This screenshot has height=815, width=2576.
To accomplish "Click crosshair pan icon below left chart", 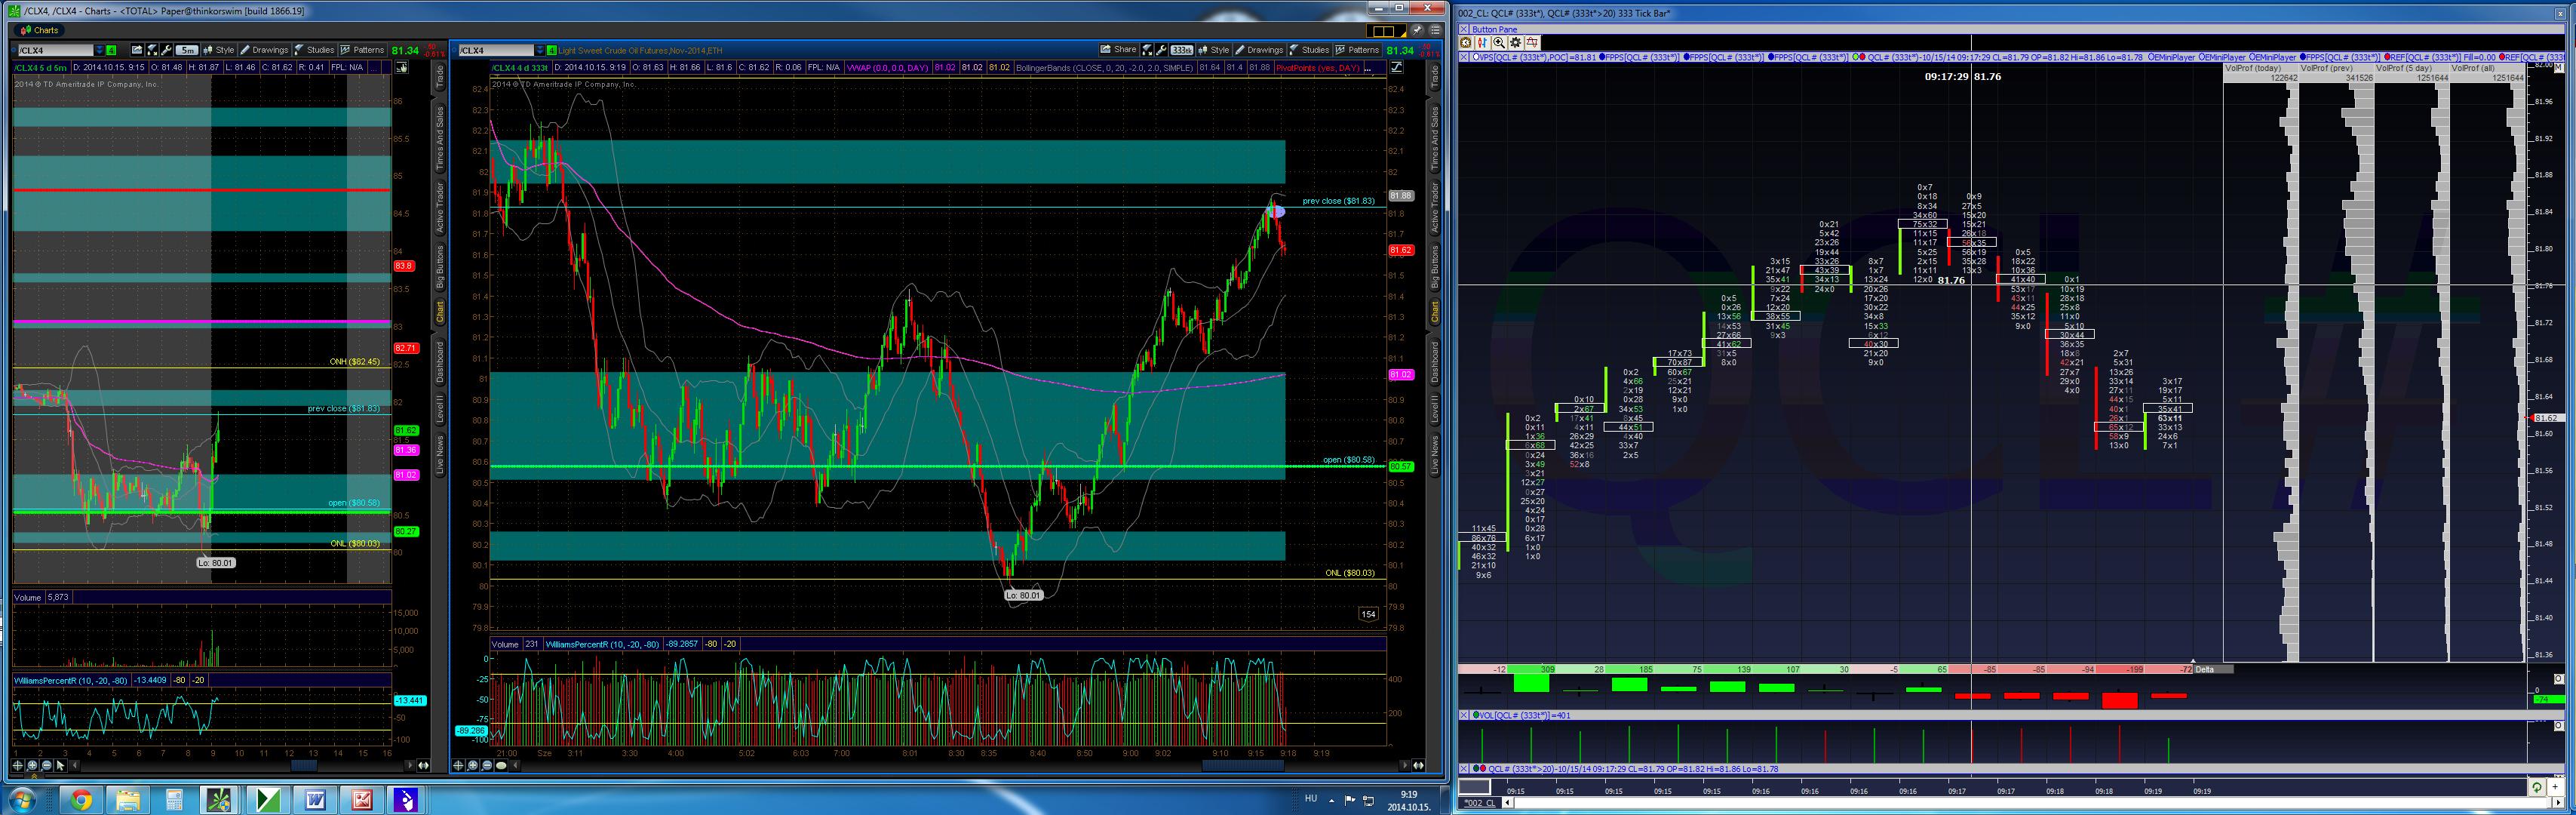I will tap(18, 766).
